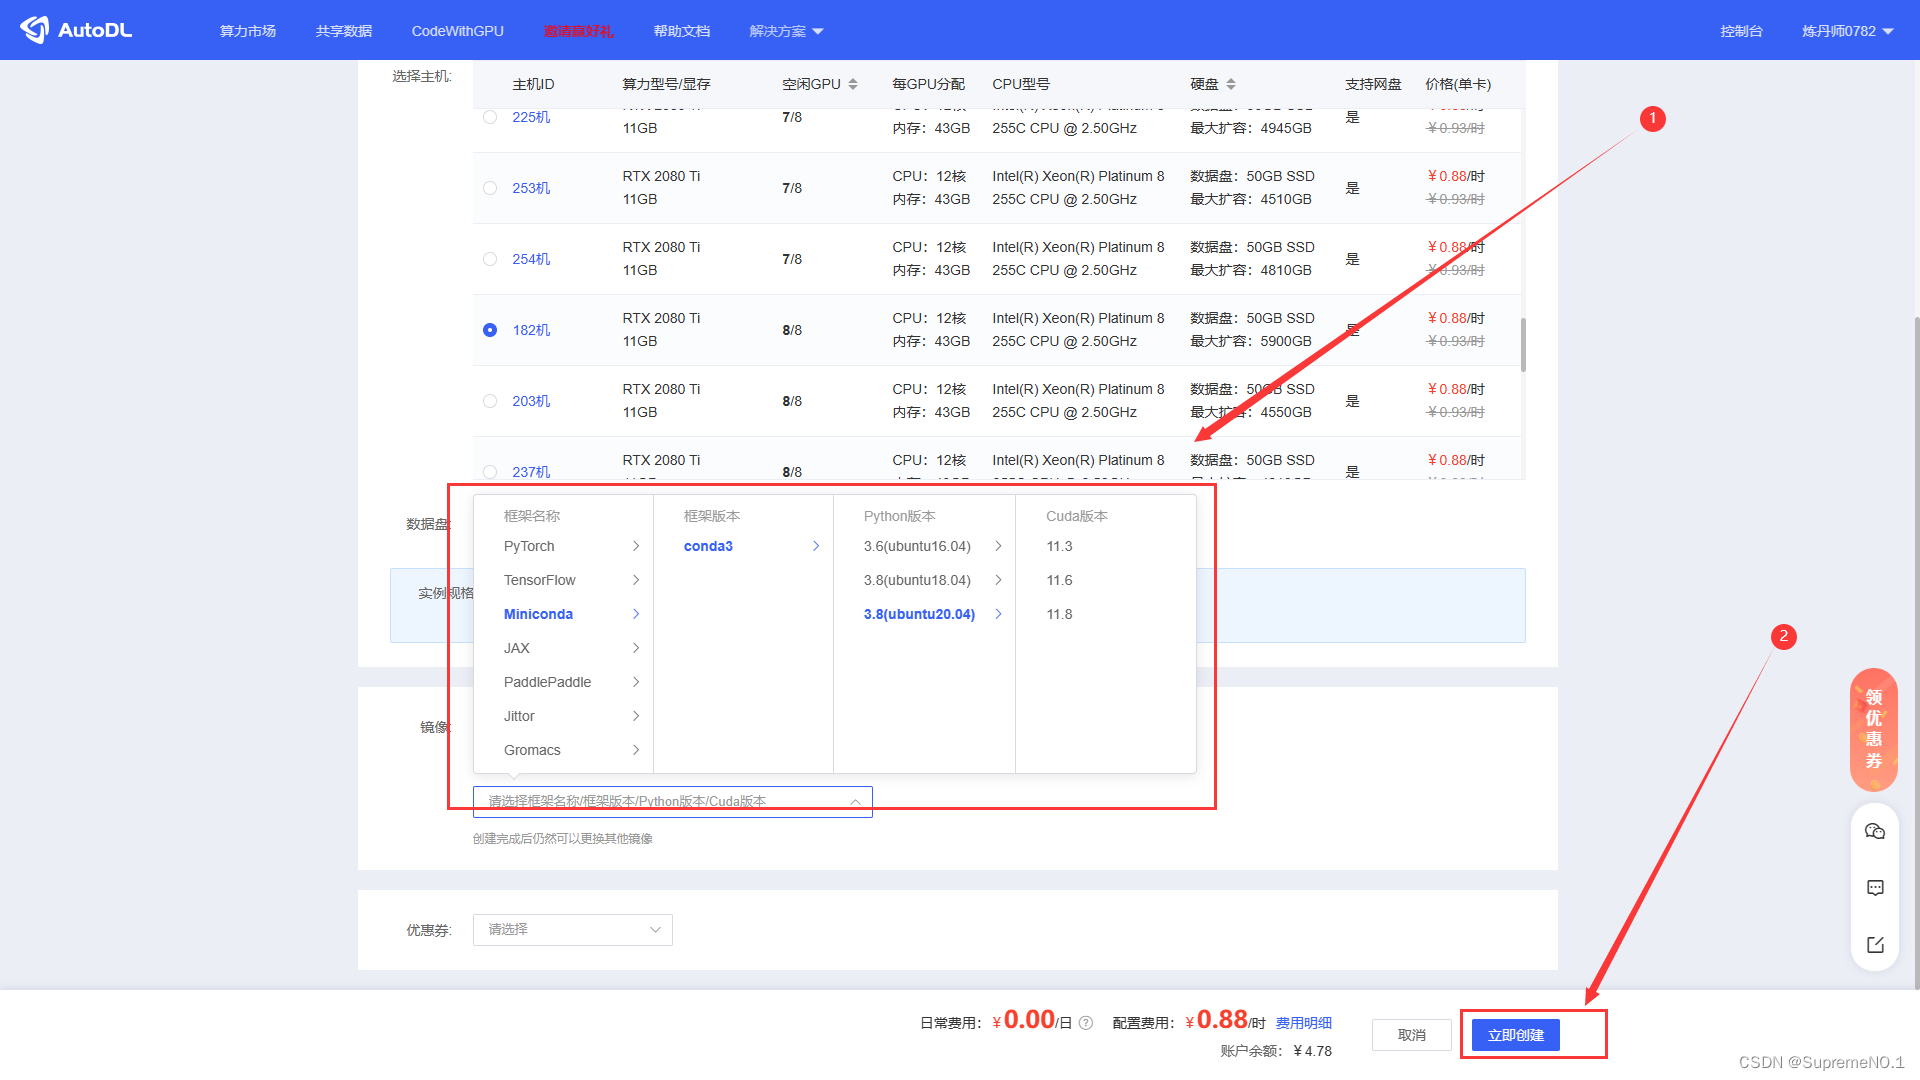Expand TensorFlow framework option
Viewport: 1920px width, 1080px height.
563,580
